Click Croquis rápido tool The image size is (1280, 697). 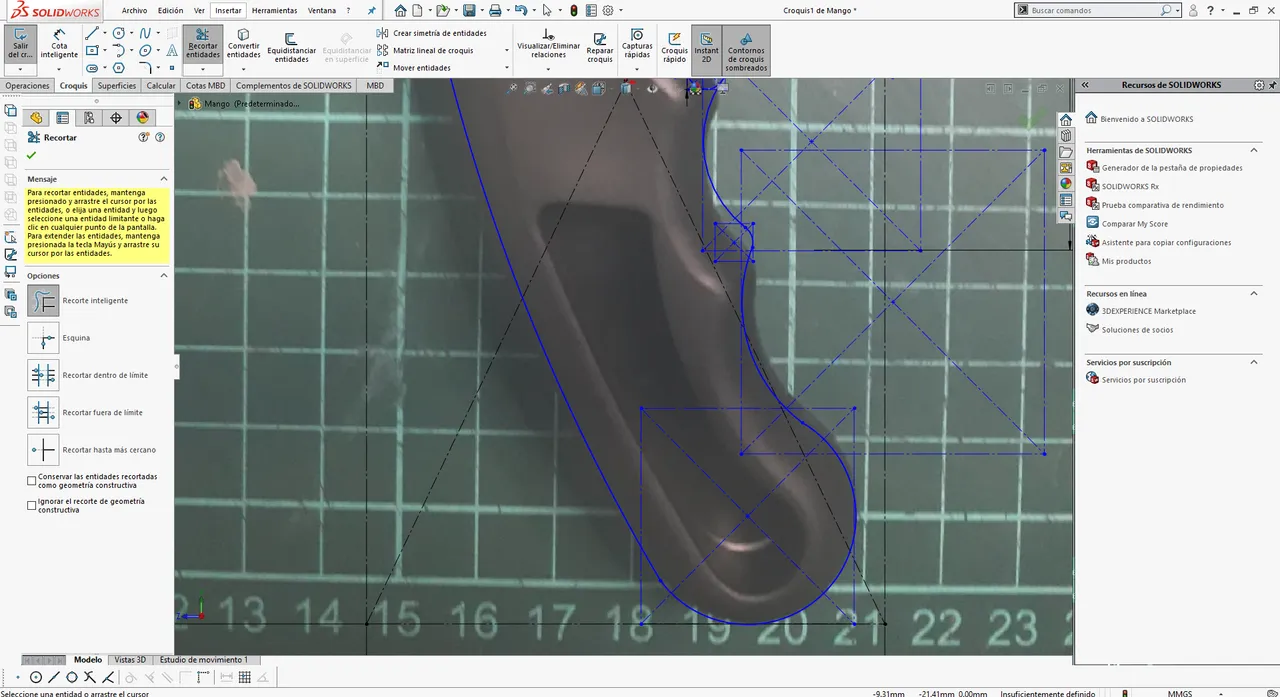tap(674, 48)
